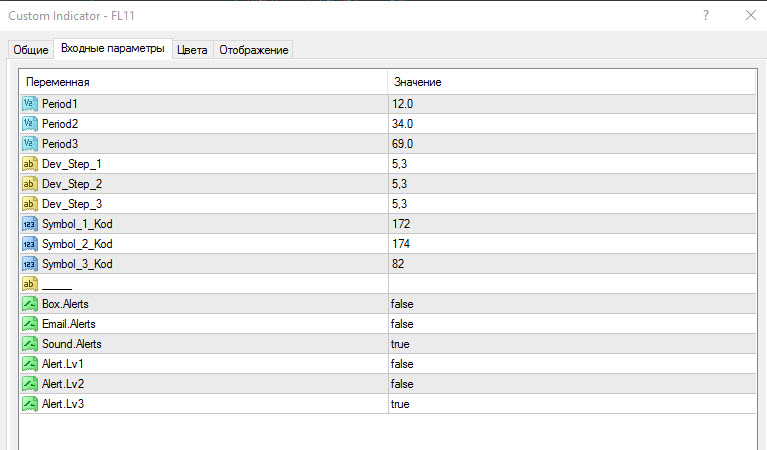
Task: Click the Dev_Step_2 string-type icon
Action: tap(30, 184)
